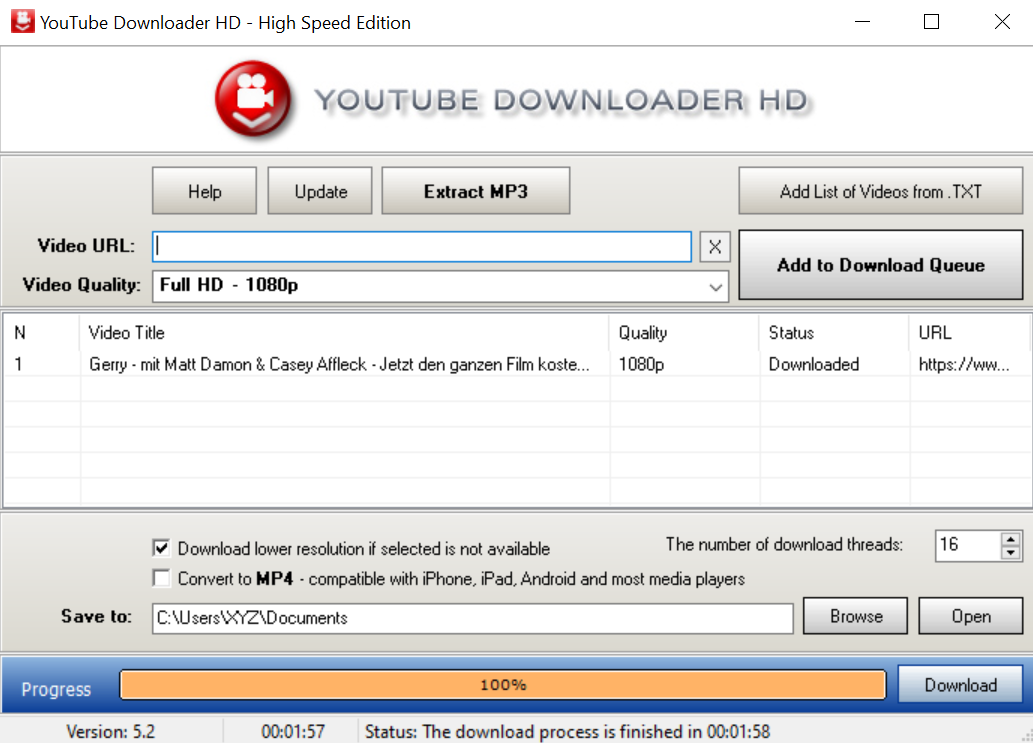
Task: Browse for a save folder
Action: pos(856,617)
